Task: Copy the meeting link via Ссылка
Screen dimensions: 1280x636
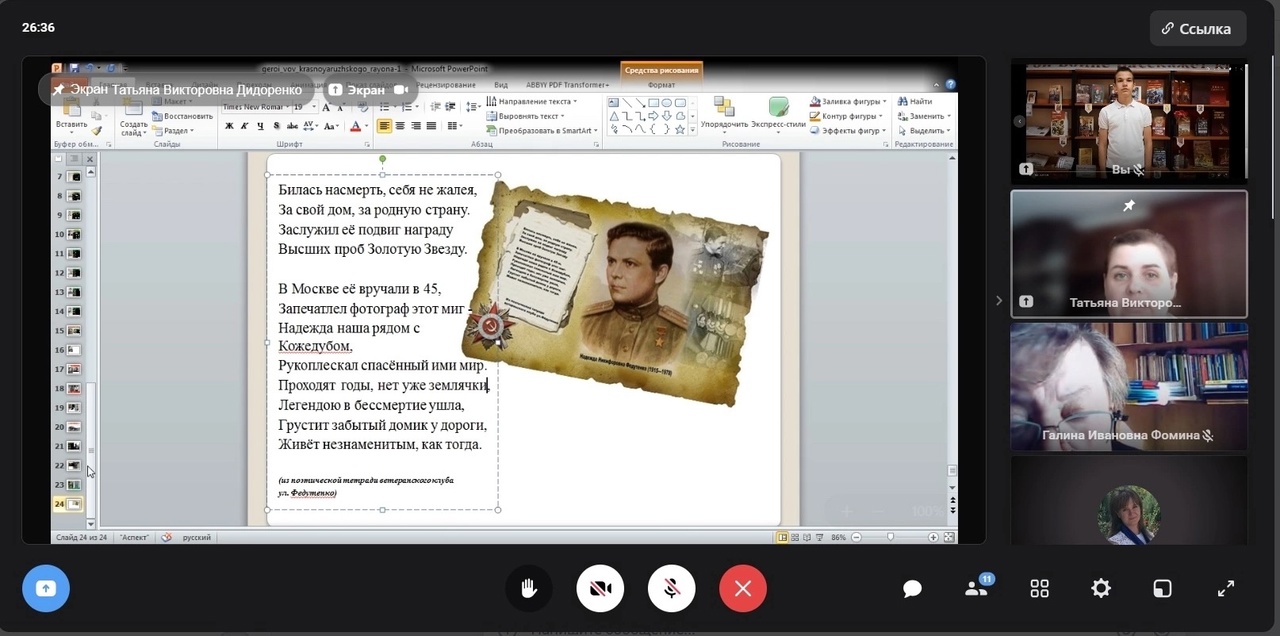Action: click(1197, 29)
